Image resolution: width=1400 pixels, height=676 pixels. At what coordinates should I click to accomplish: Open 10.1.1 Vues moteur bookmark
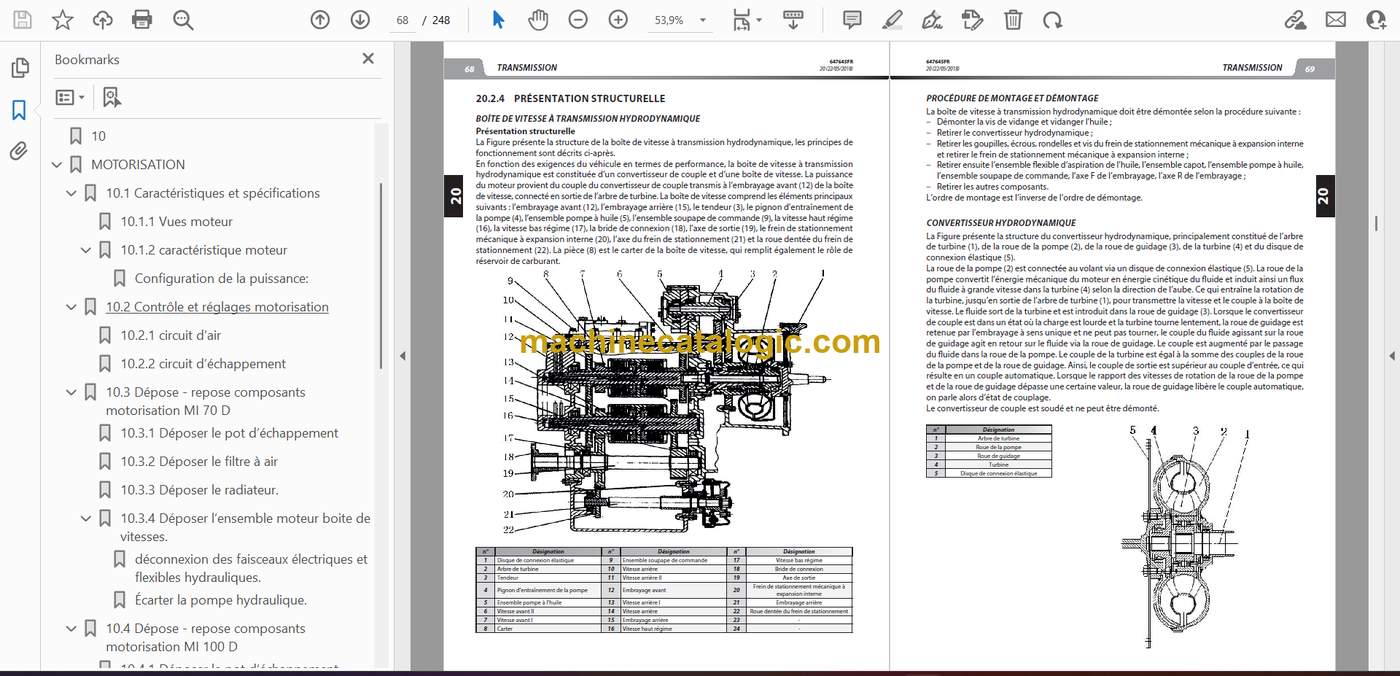tap(177, 221)
